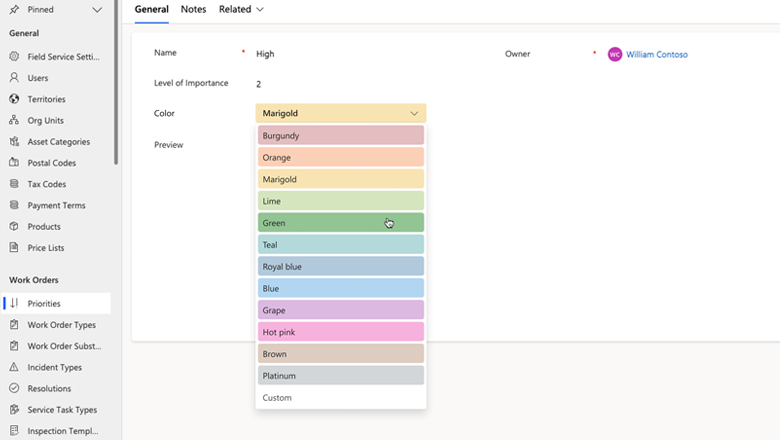Open the Notes tab
This screenshot has width=780, height=440.
(x=194, y=9)
